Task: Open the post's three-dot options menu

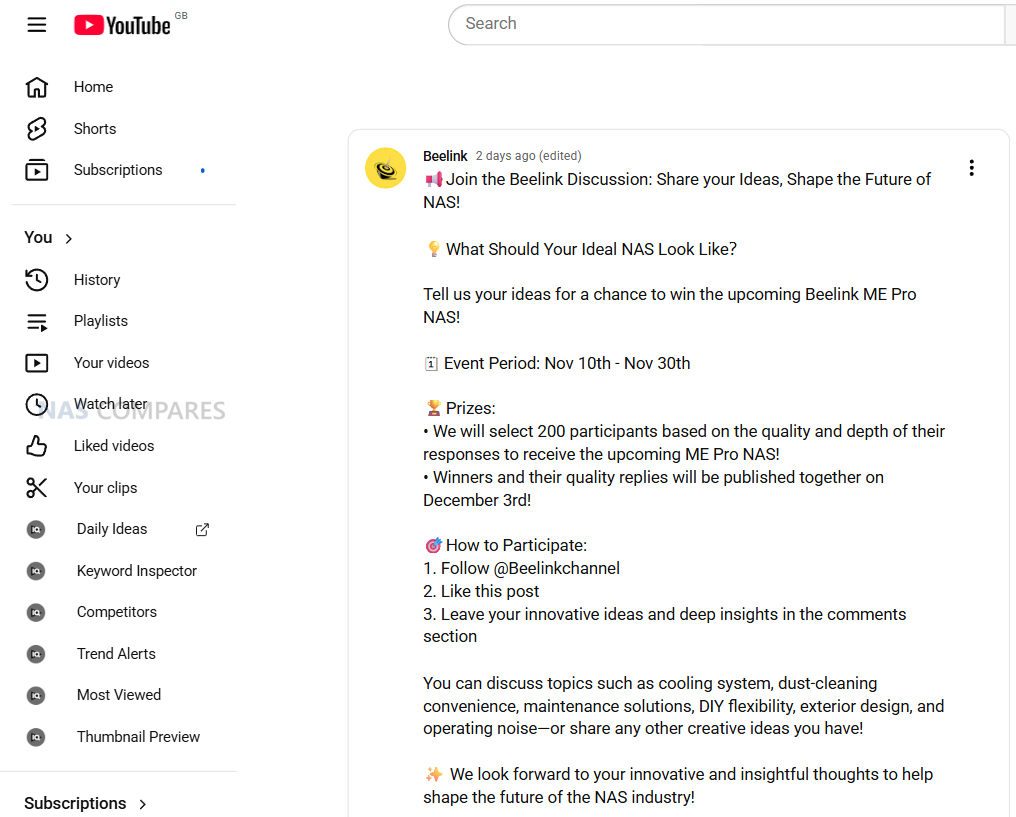Action: pos(971,168)
